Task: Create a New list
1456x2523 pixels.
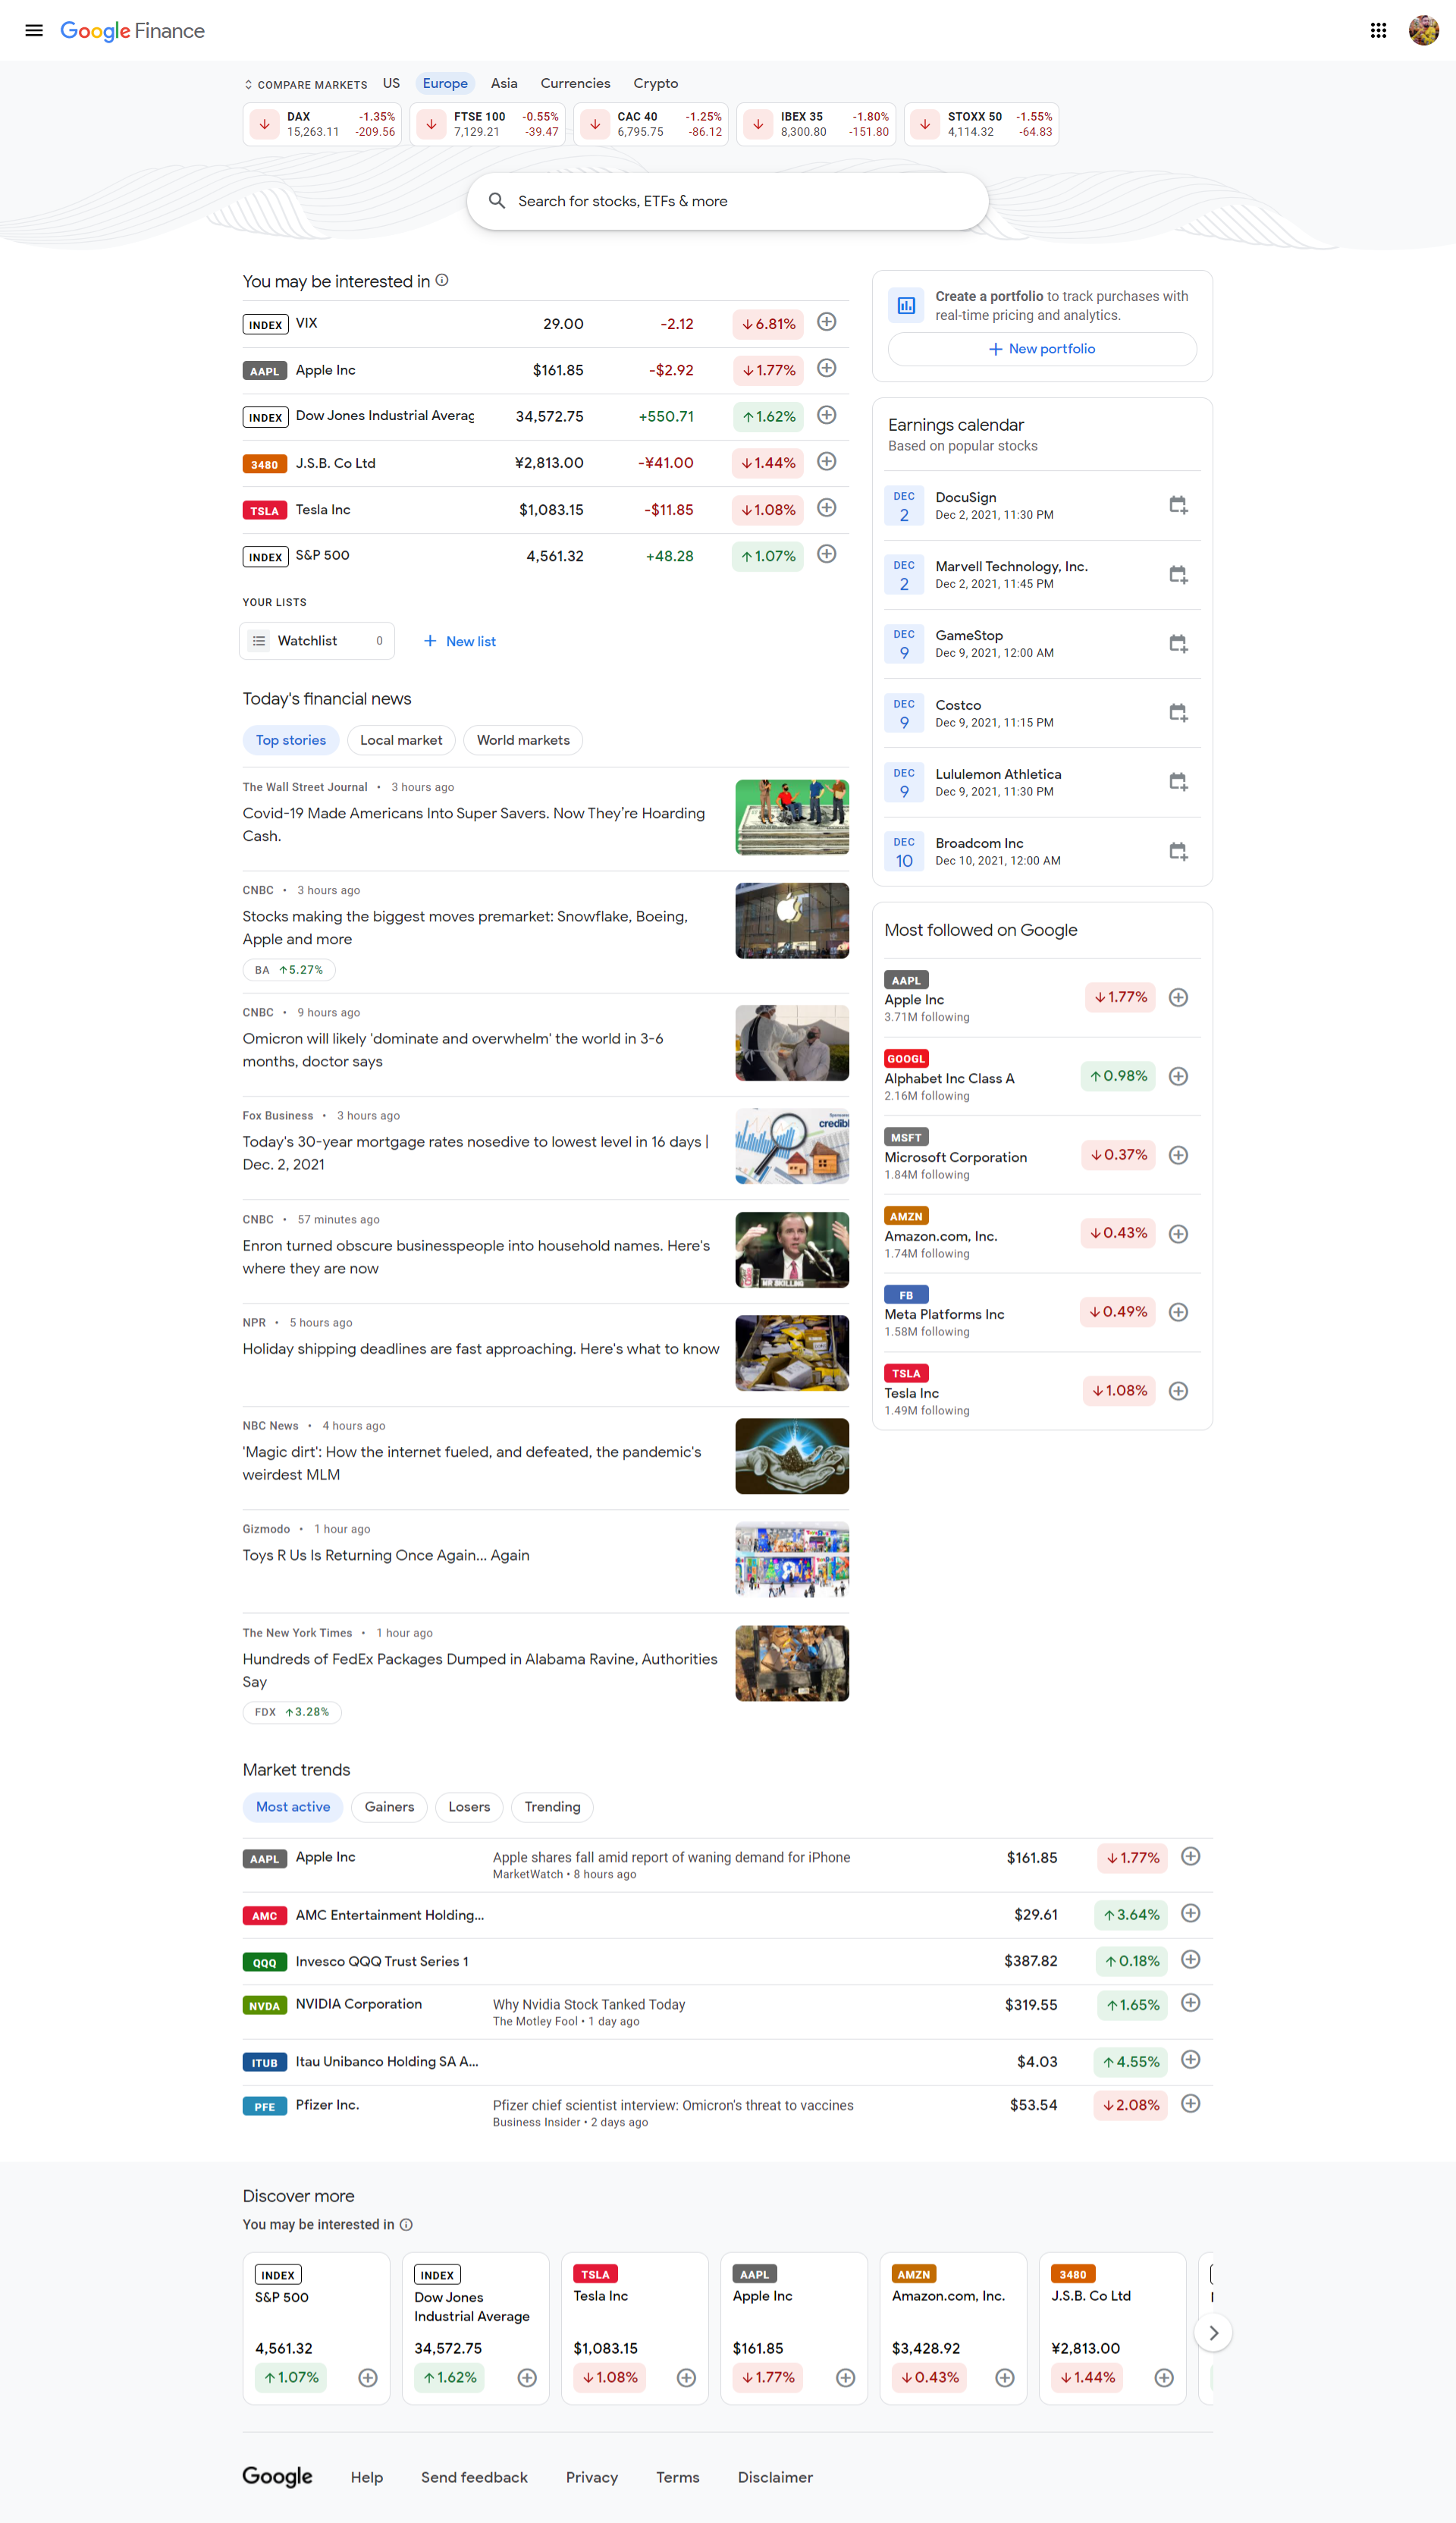Action: [459, 641]
